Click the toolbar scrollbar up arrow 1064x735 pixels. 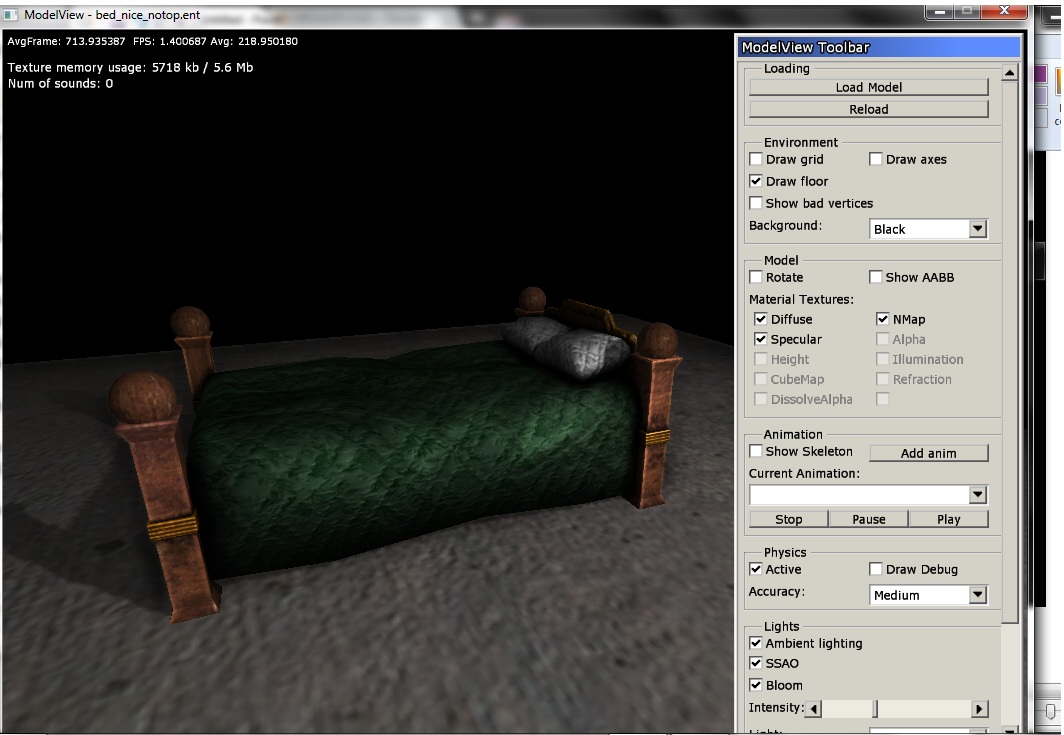click(1009, 73)
